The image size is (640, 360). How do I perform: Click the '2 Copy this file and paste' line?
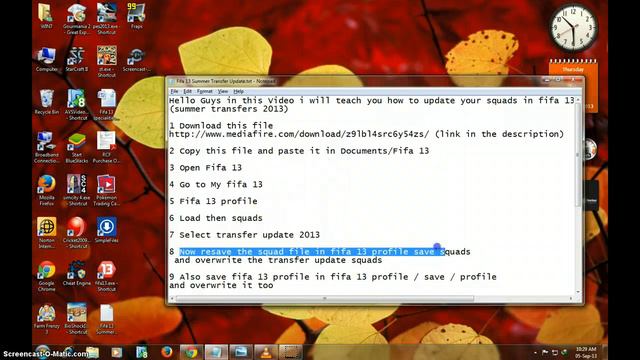click(299, 151)
